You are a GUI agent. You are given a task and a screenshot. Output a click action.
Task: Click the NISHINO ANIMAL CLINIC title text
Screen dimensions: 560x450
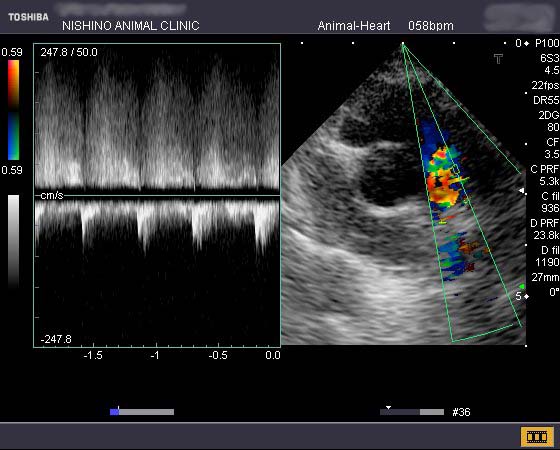pyautogui.click(x=131, y=26)
